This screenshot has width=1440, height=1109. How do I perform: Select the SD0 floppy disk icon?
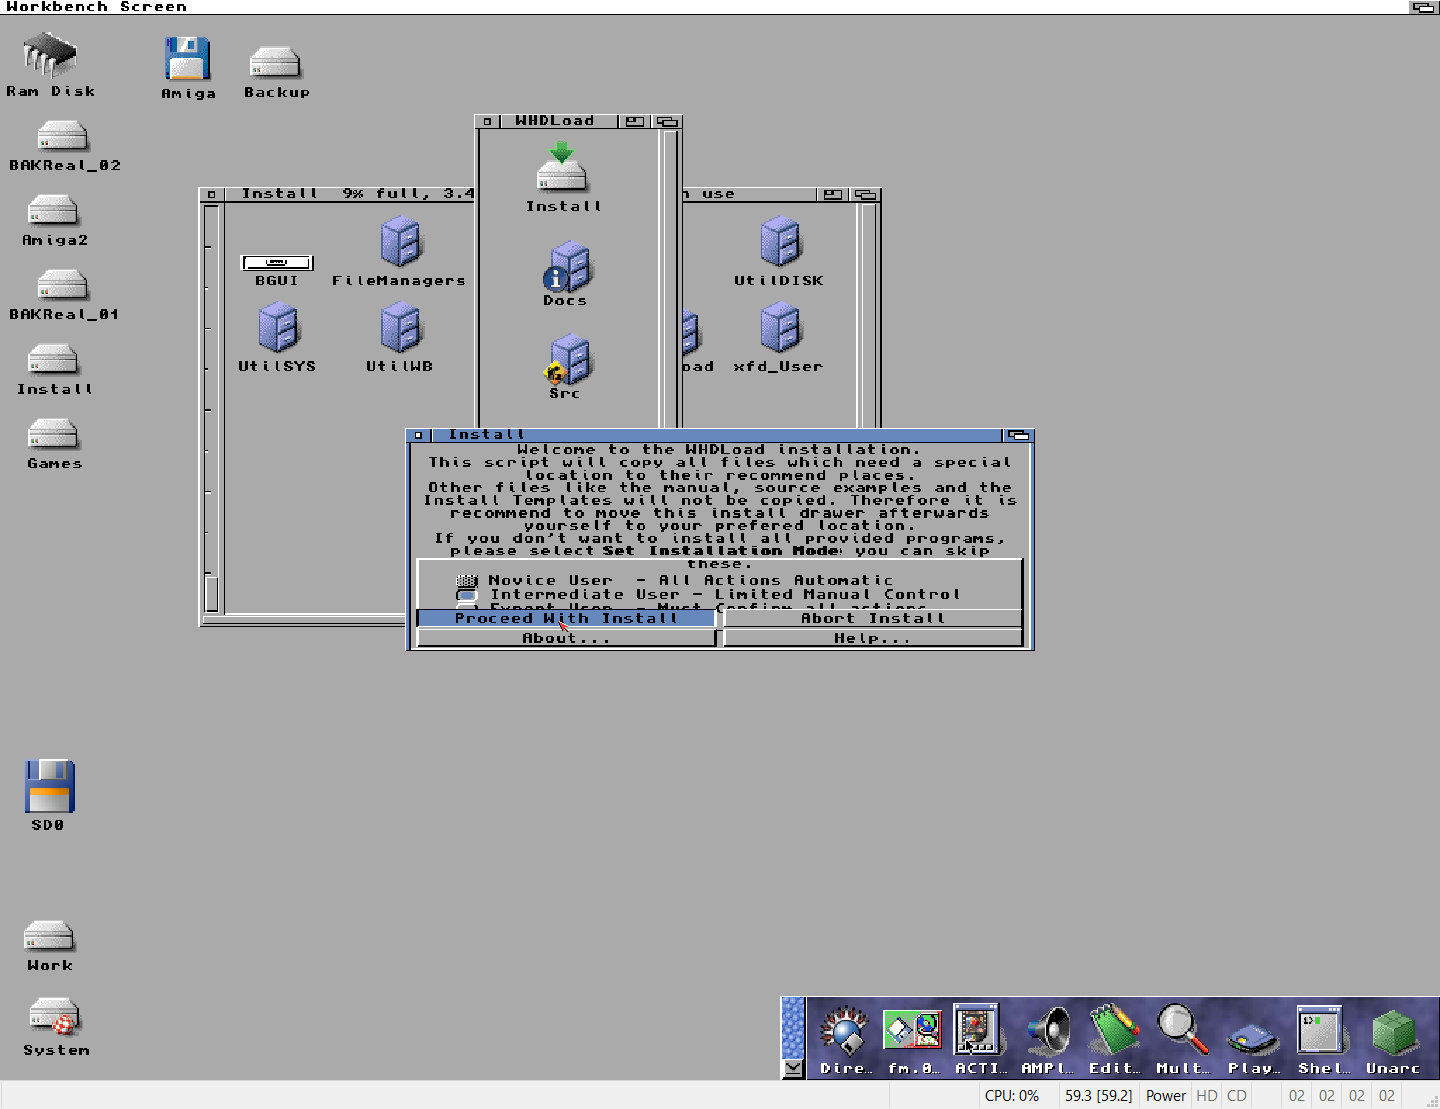49,786
